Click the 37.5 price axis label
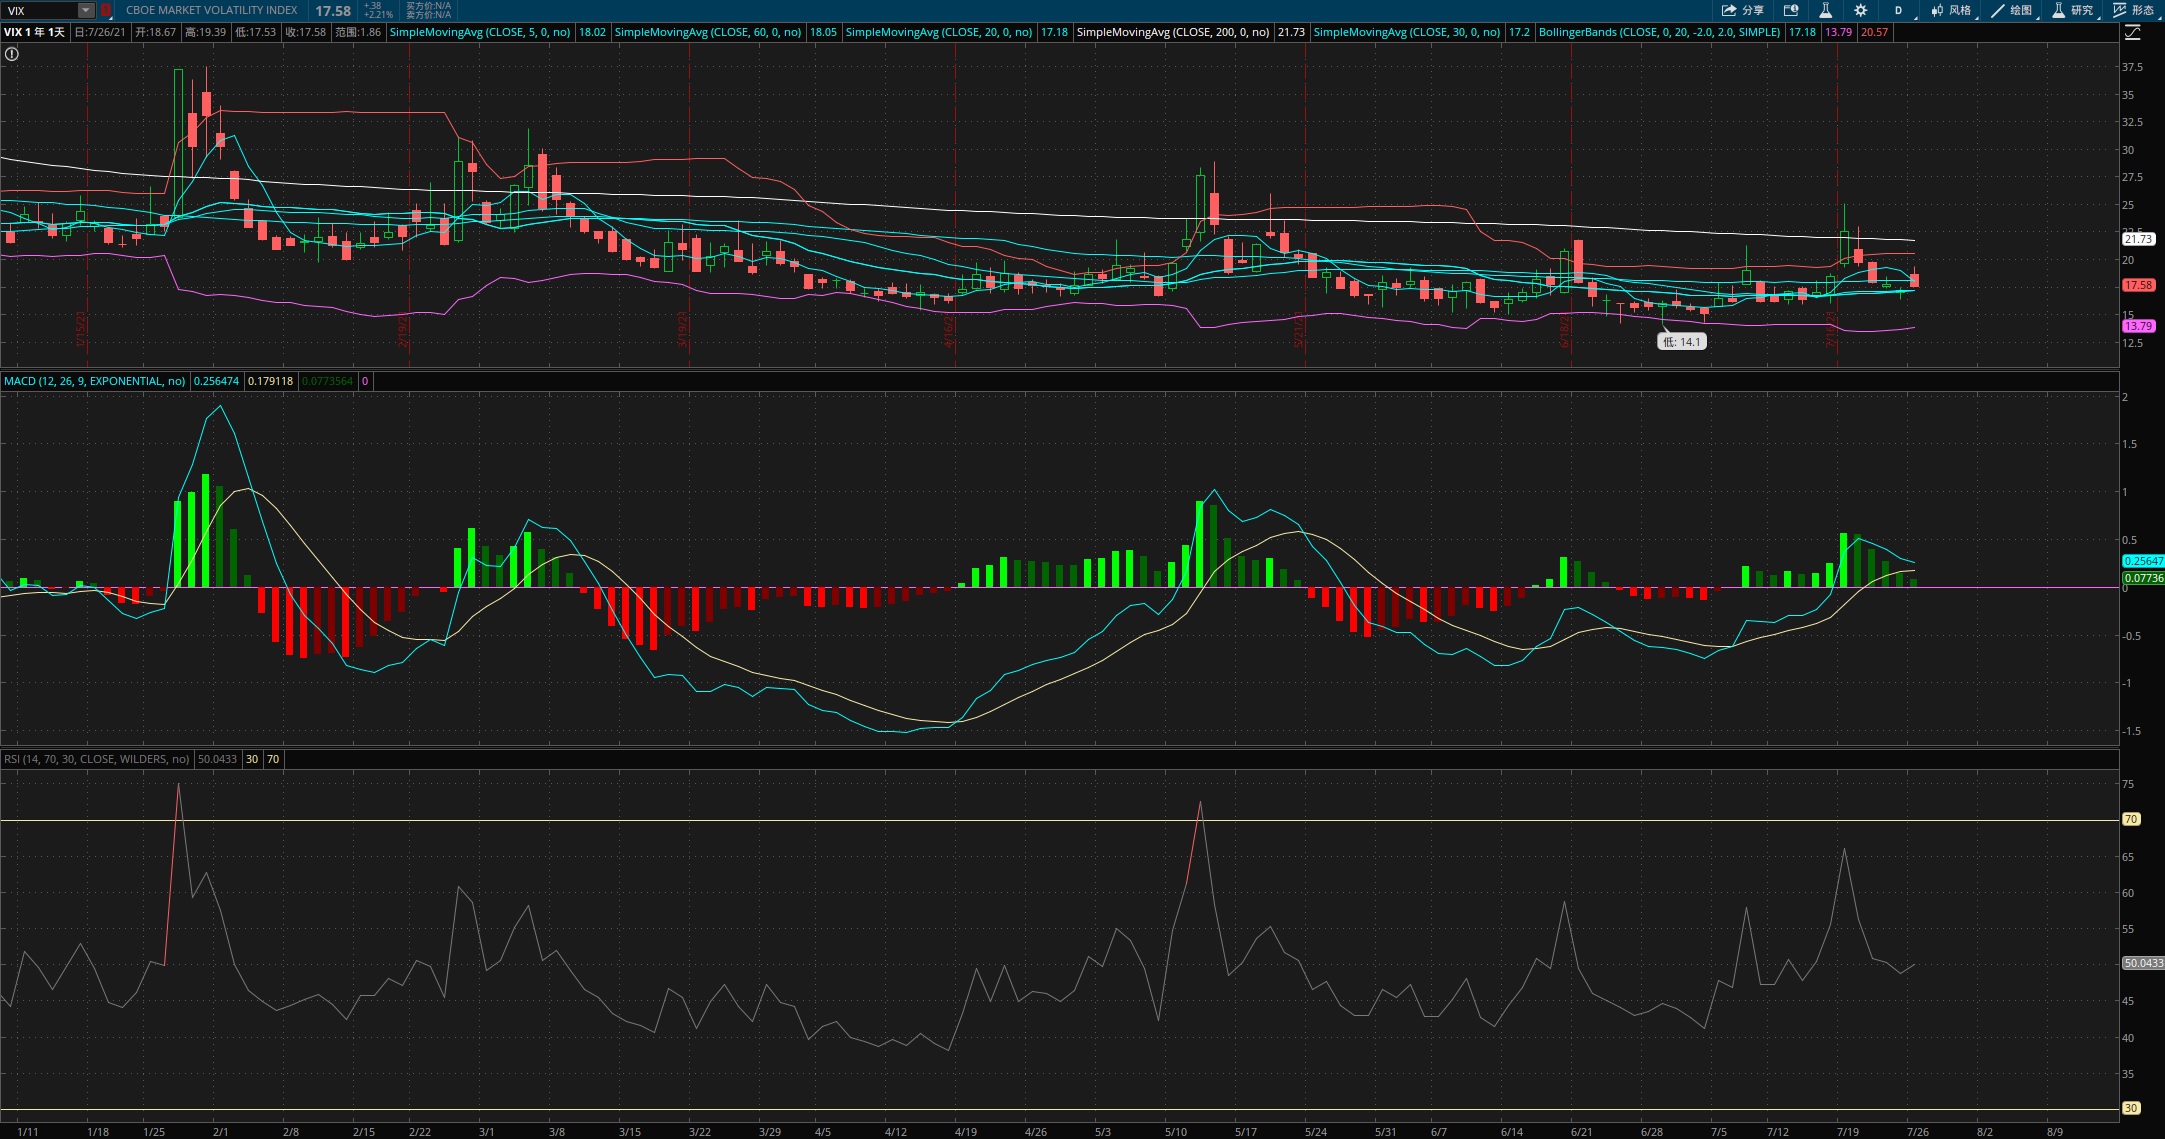This screenshot has height=1139, width=2165. tap(2132, 67)
